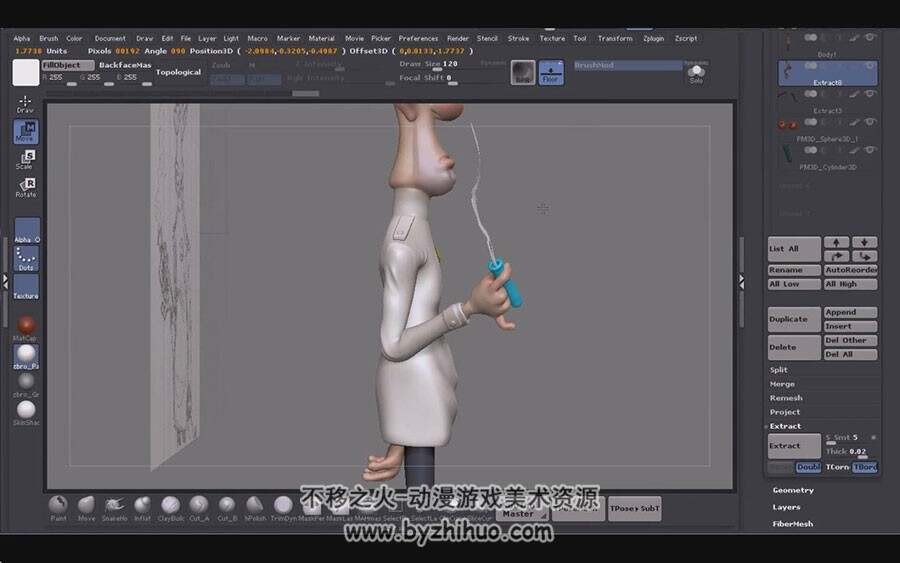
Task: Click the white main color swatch
Action: (x=26, y=73)
